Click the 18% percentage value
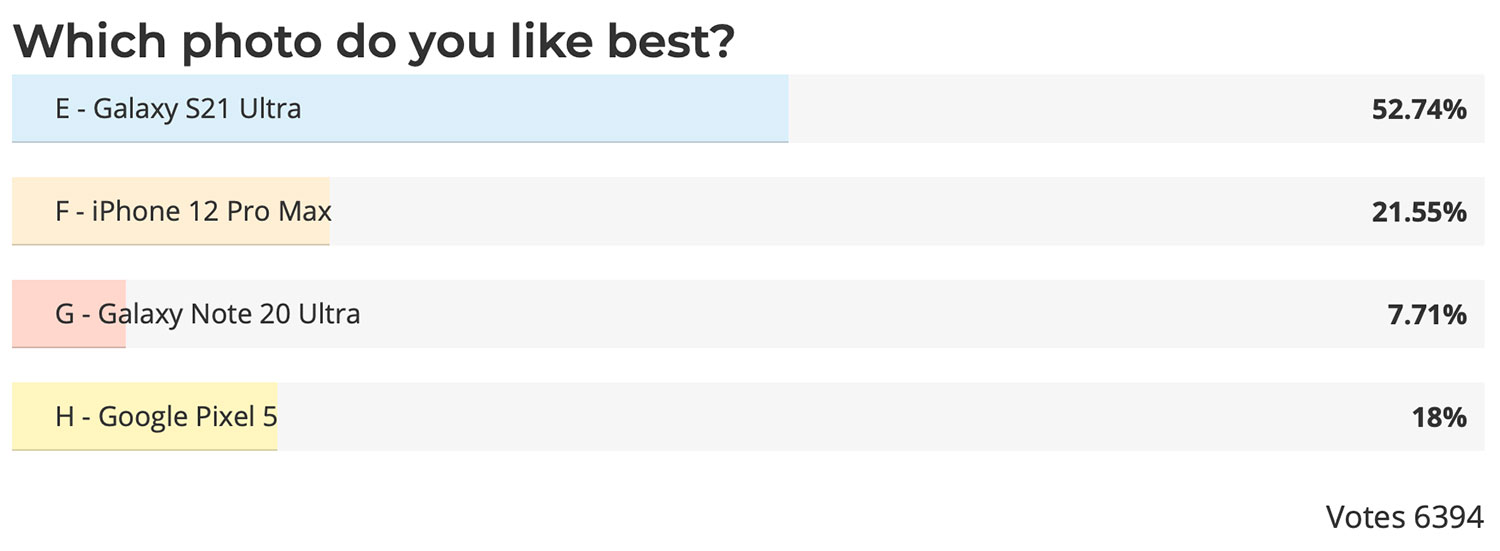Image resolution: width=1500 pixels, height=551 pixels. (1440, 417)
